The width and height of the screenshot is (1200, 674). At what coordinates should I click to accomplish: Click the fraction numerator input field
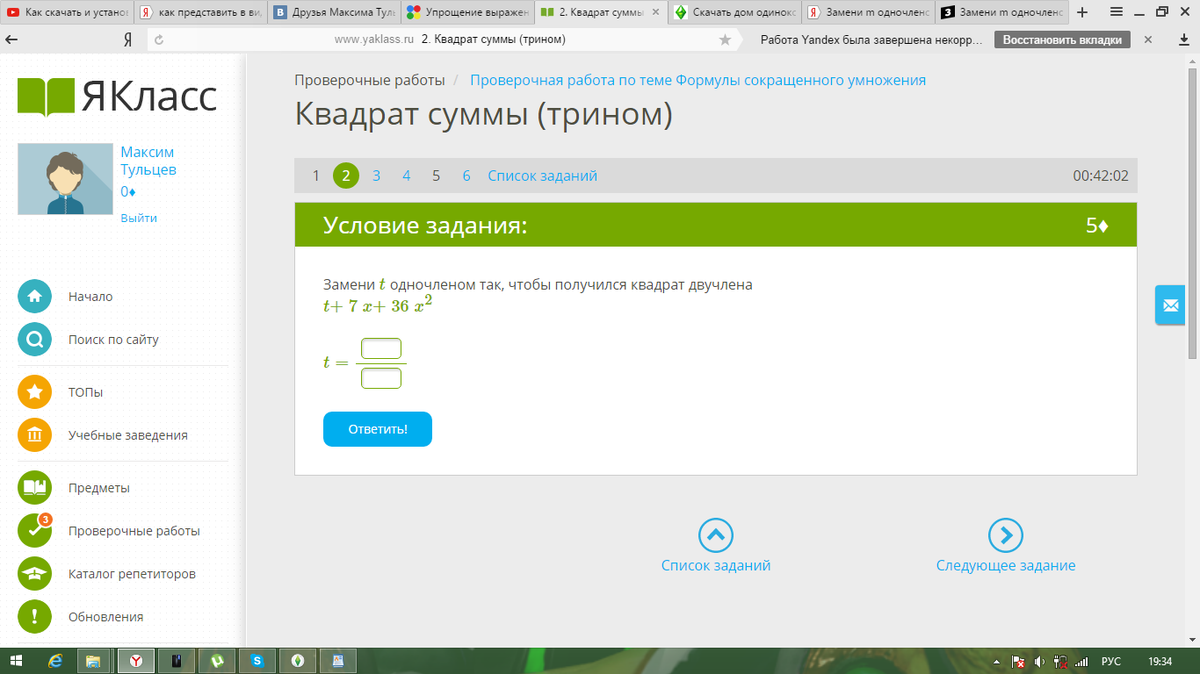(381, 349)
